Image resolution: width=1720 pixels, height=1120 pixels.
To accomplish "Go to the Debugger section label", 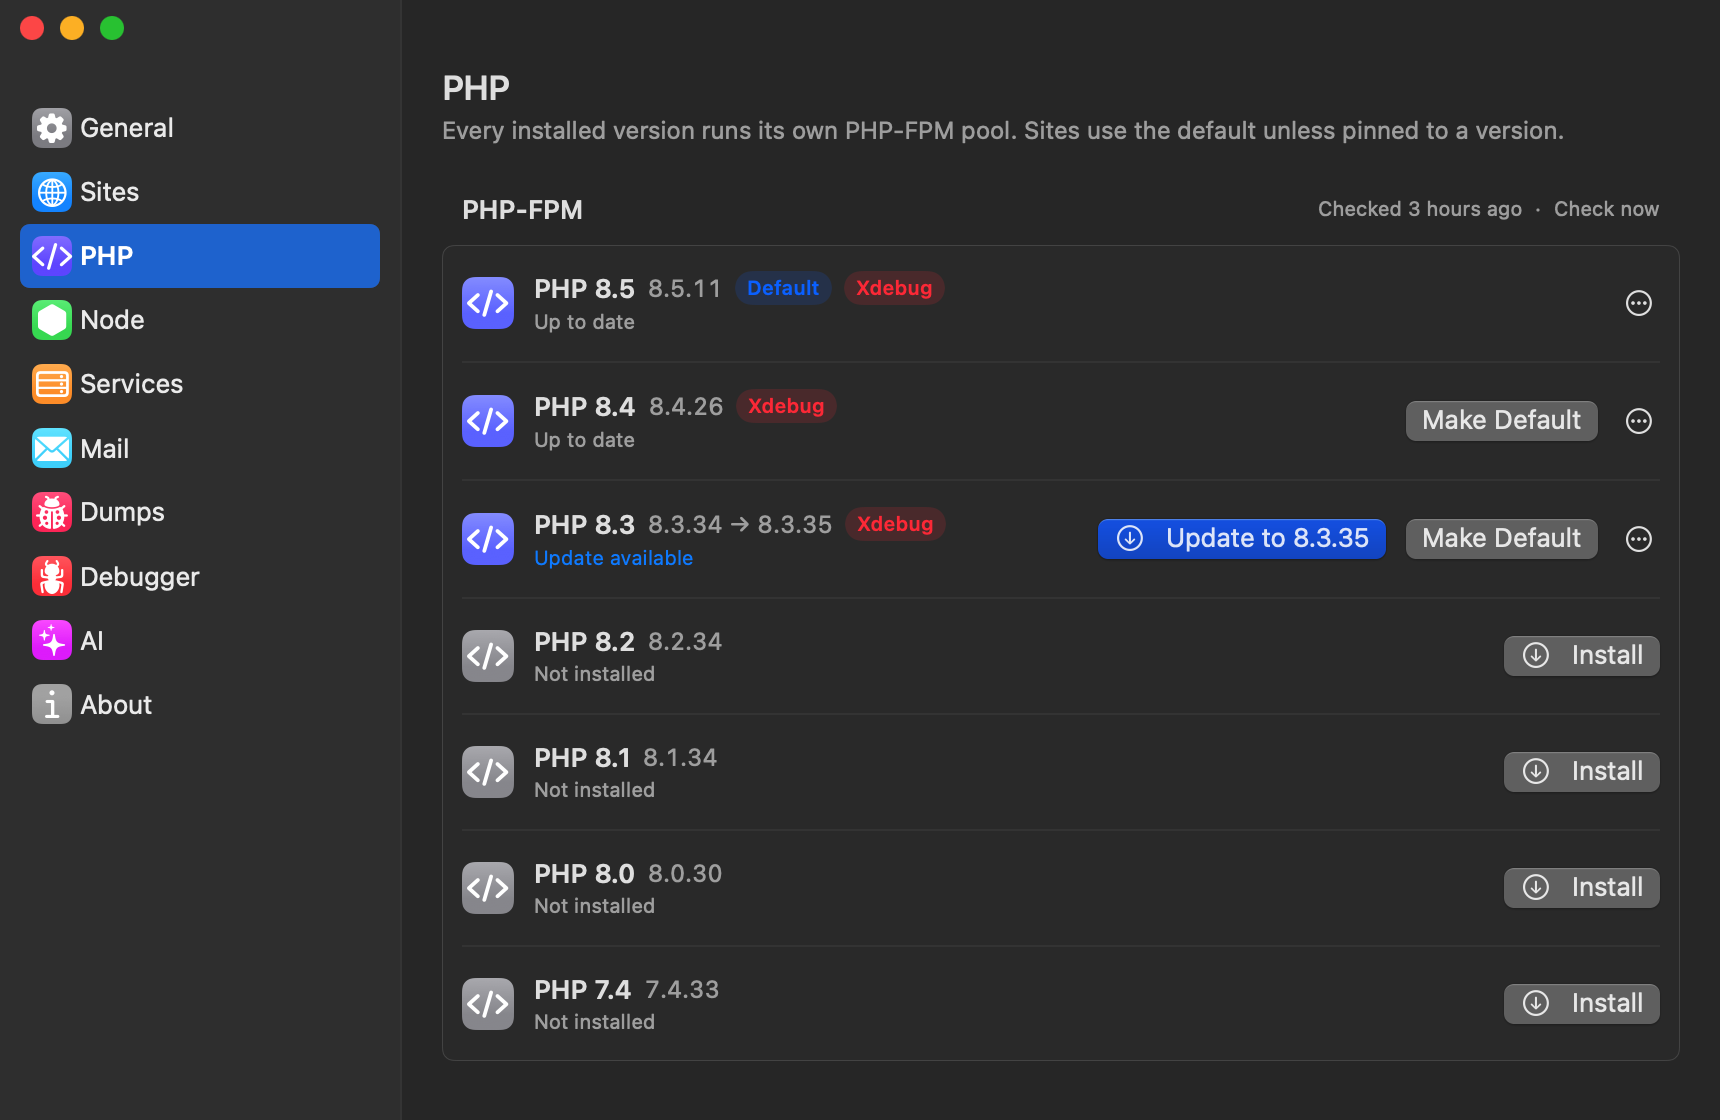I will [x=140, y=577].
